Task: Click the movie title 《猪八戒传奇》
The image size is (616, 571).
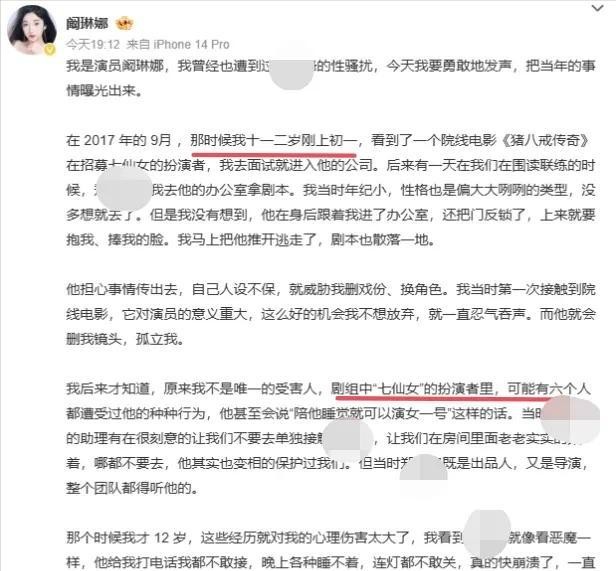Action: point(546,141)
